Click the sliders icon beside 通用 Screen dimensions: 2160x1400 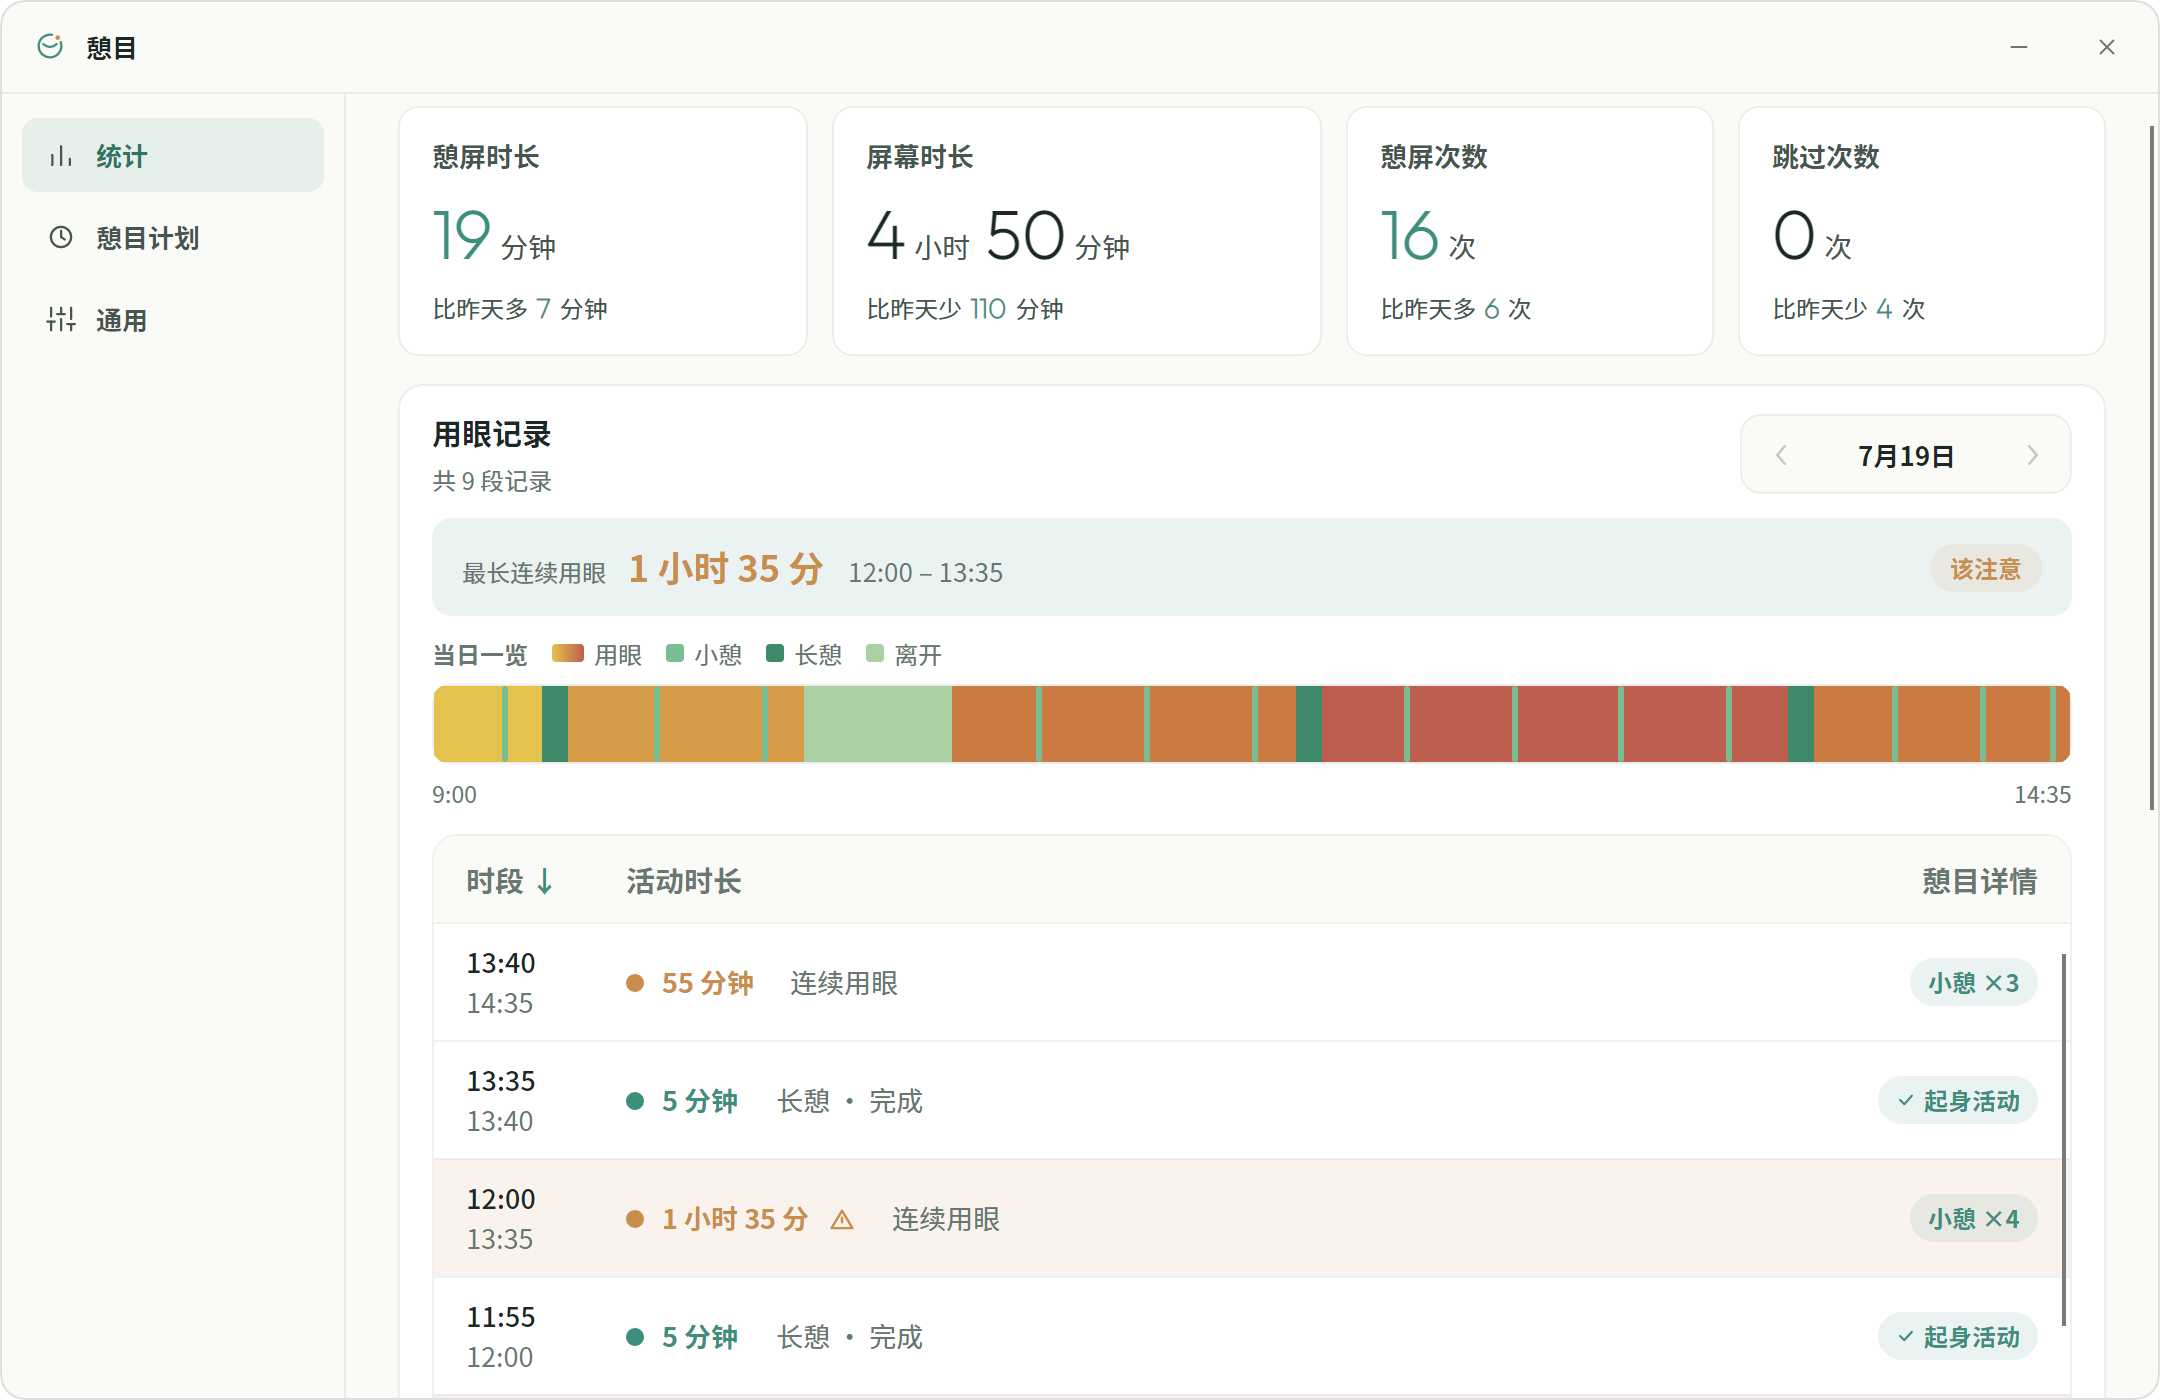click(x=61, y=319)
